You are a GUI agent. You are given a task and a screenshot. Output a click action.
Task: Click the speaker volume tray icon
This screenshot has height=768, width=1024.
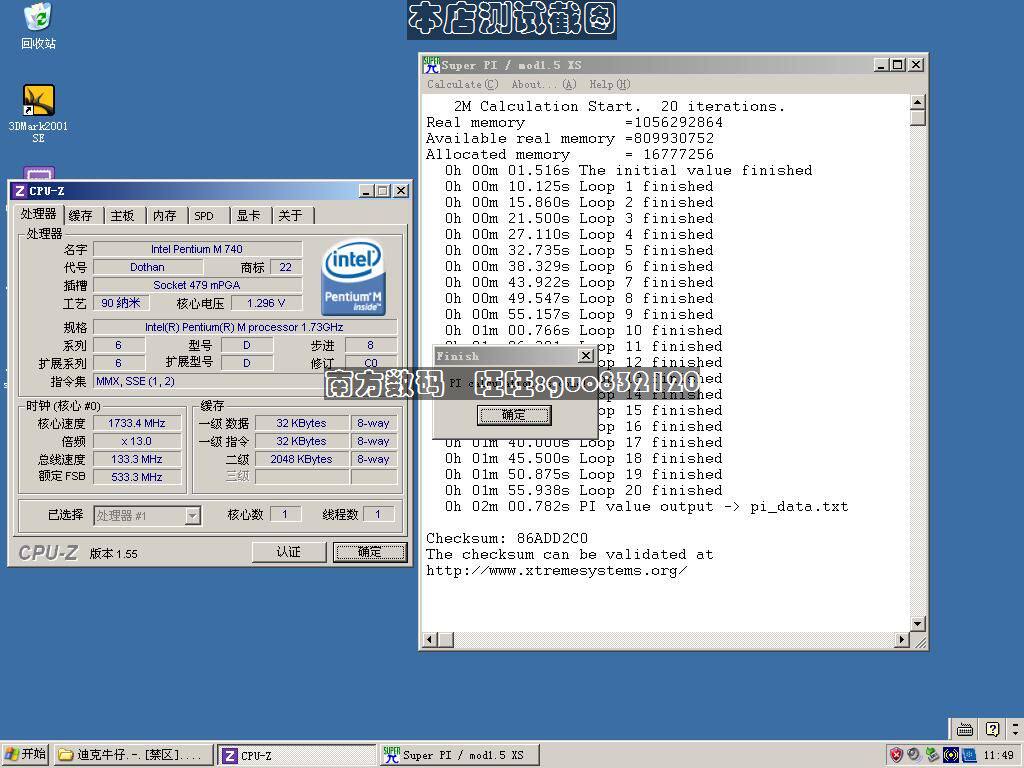[914, 755]
